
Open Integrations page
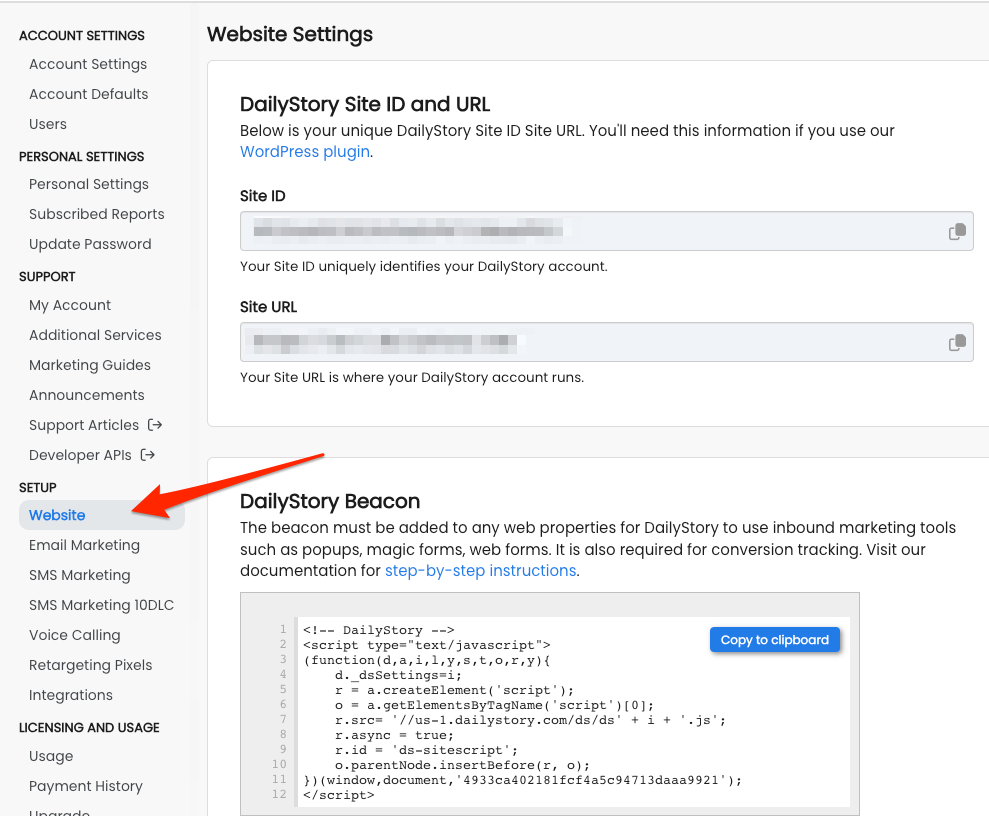coord(71,695)
